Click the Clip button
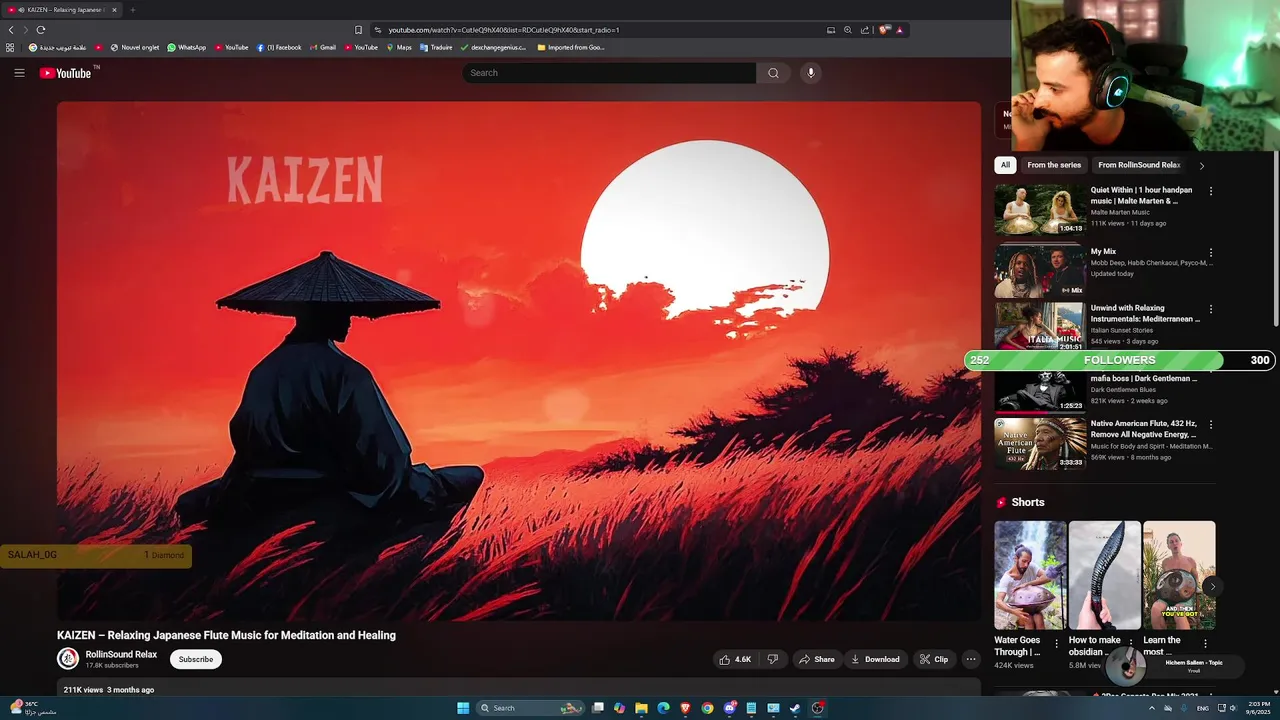This screenshot has width=1280, height=720. click(x=934, y=659)
